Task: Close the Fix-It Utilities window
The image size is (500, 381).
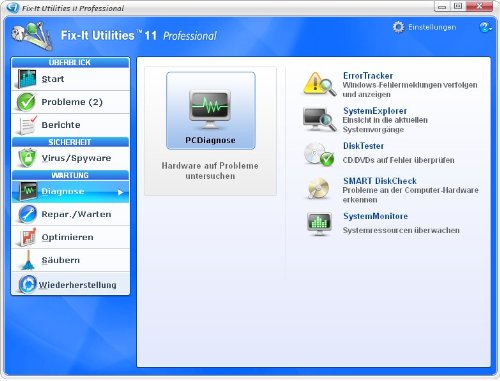Action: click(x=479, y=6)
